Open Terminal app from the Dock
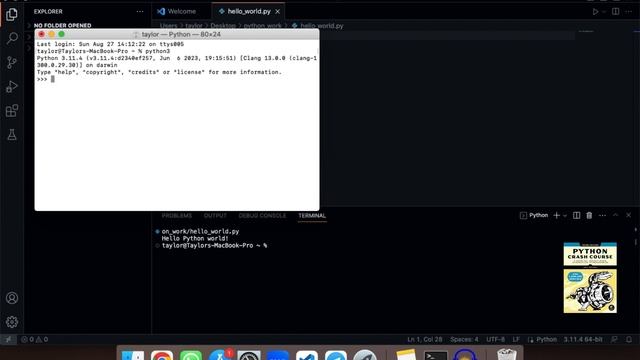The height and width of the screenshot is (360, 640). [436, 355]
